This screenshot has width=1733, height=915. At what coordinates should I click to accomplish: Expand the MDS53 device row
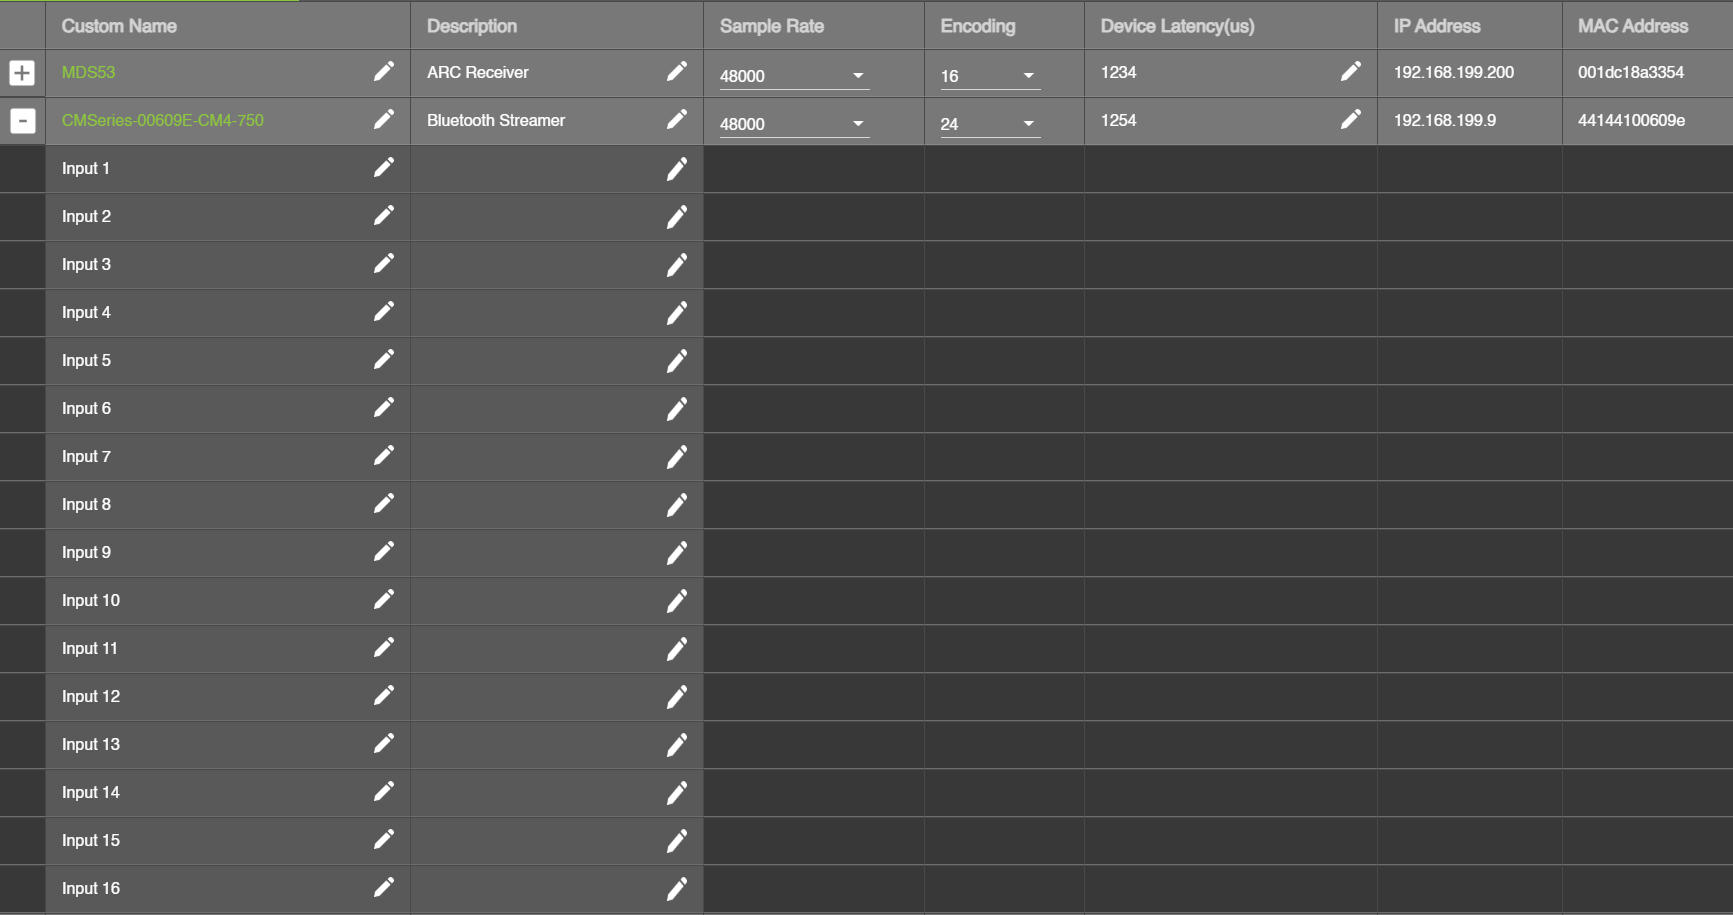point(22,73)
